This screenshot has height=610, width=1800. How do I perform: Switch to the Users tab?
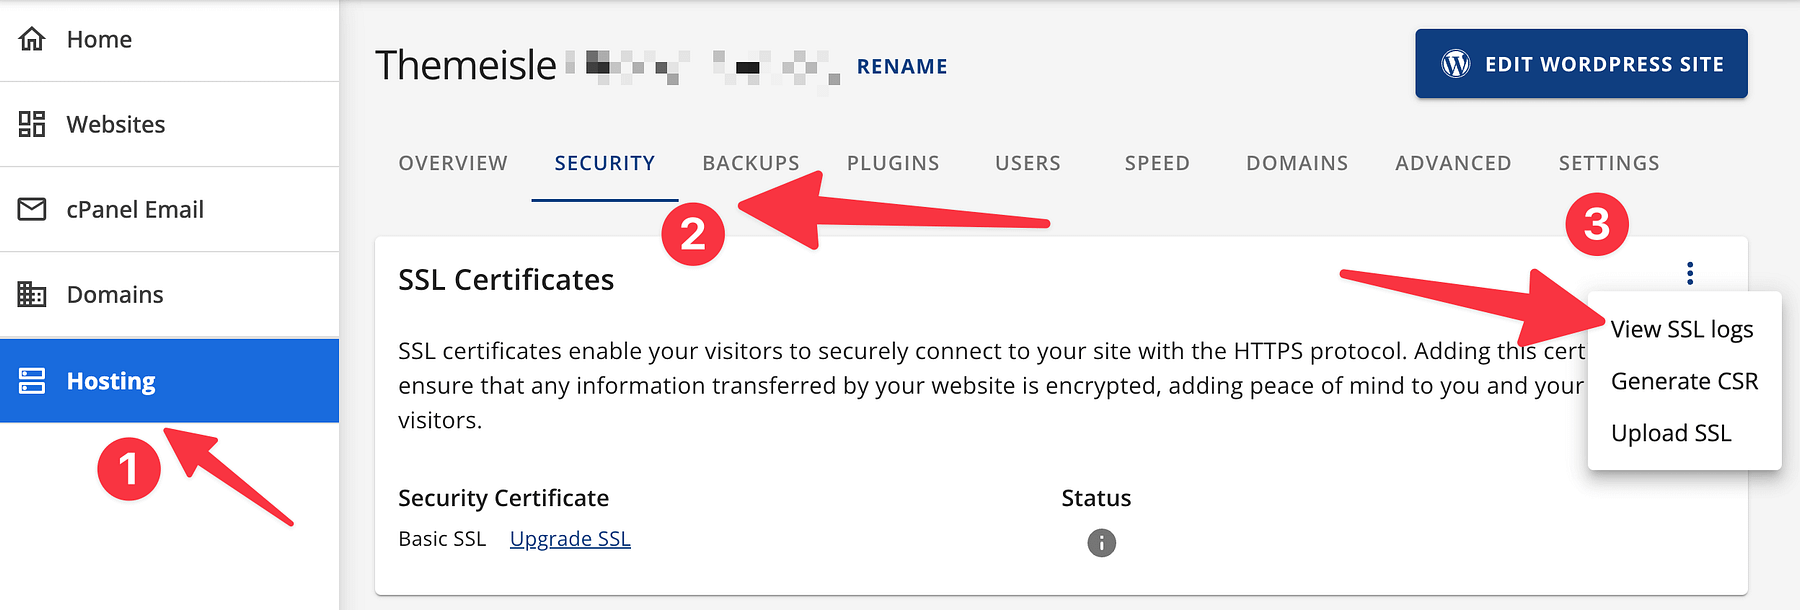pos(1027,162)
